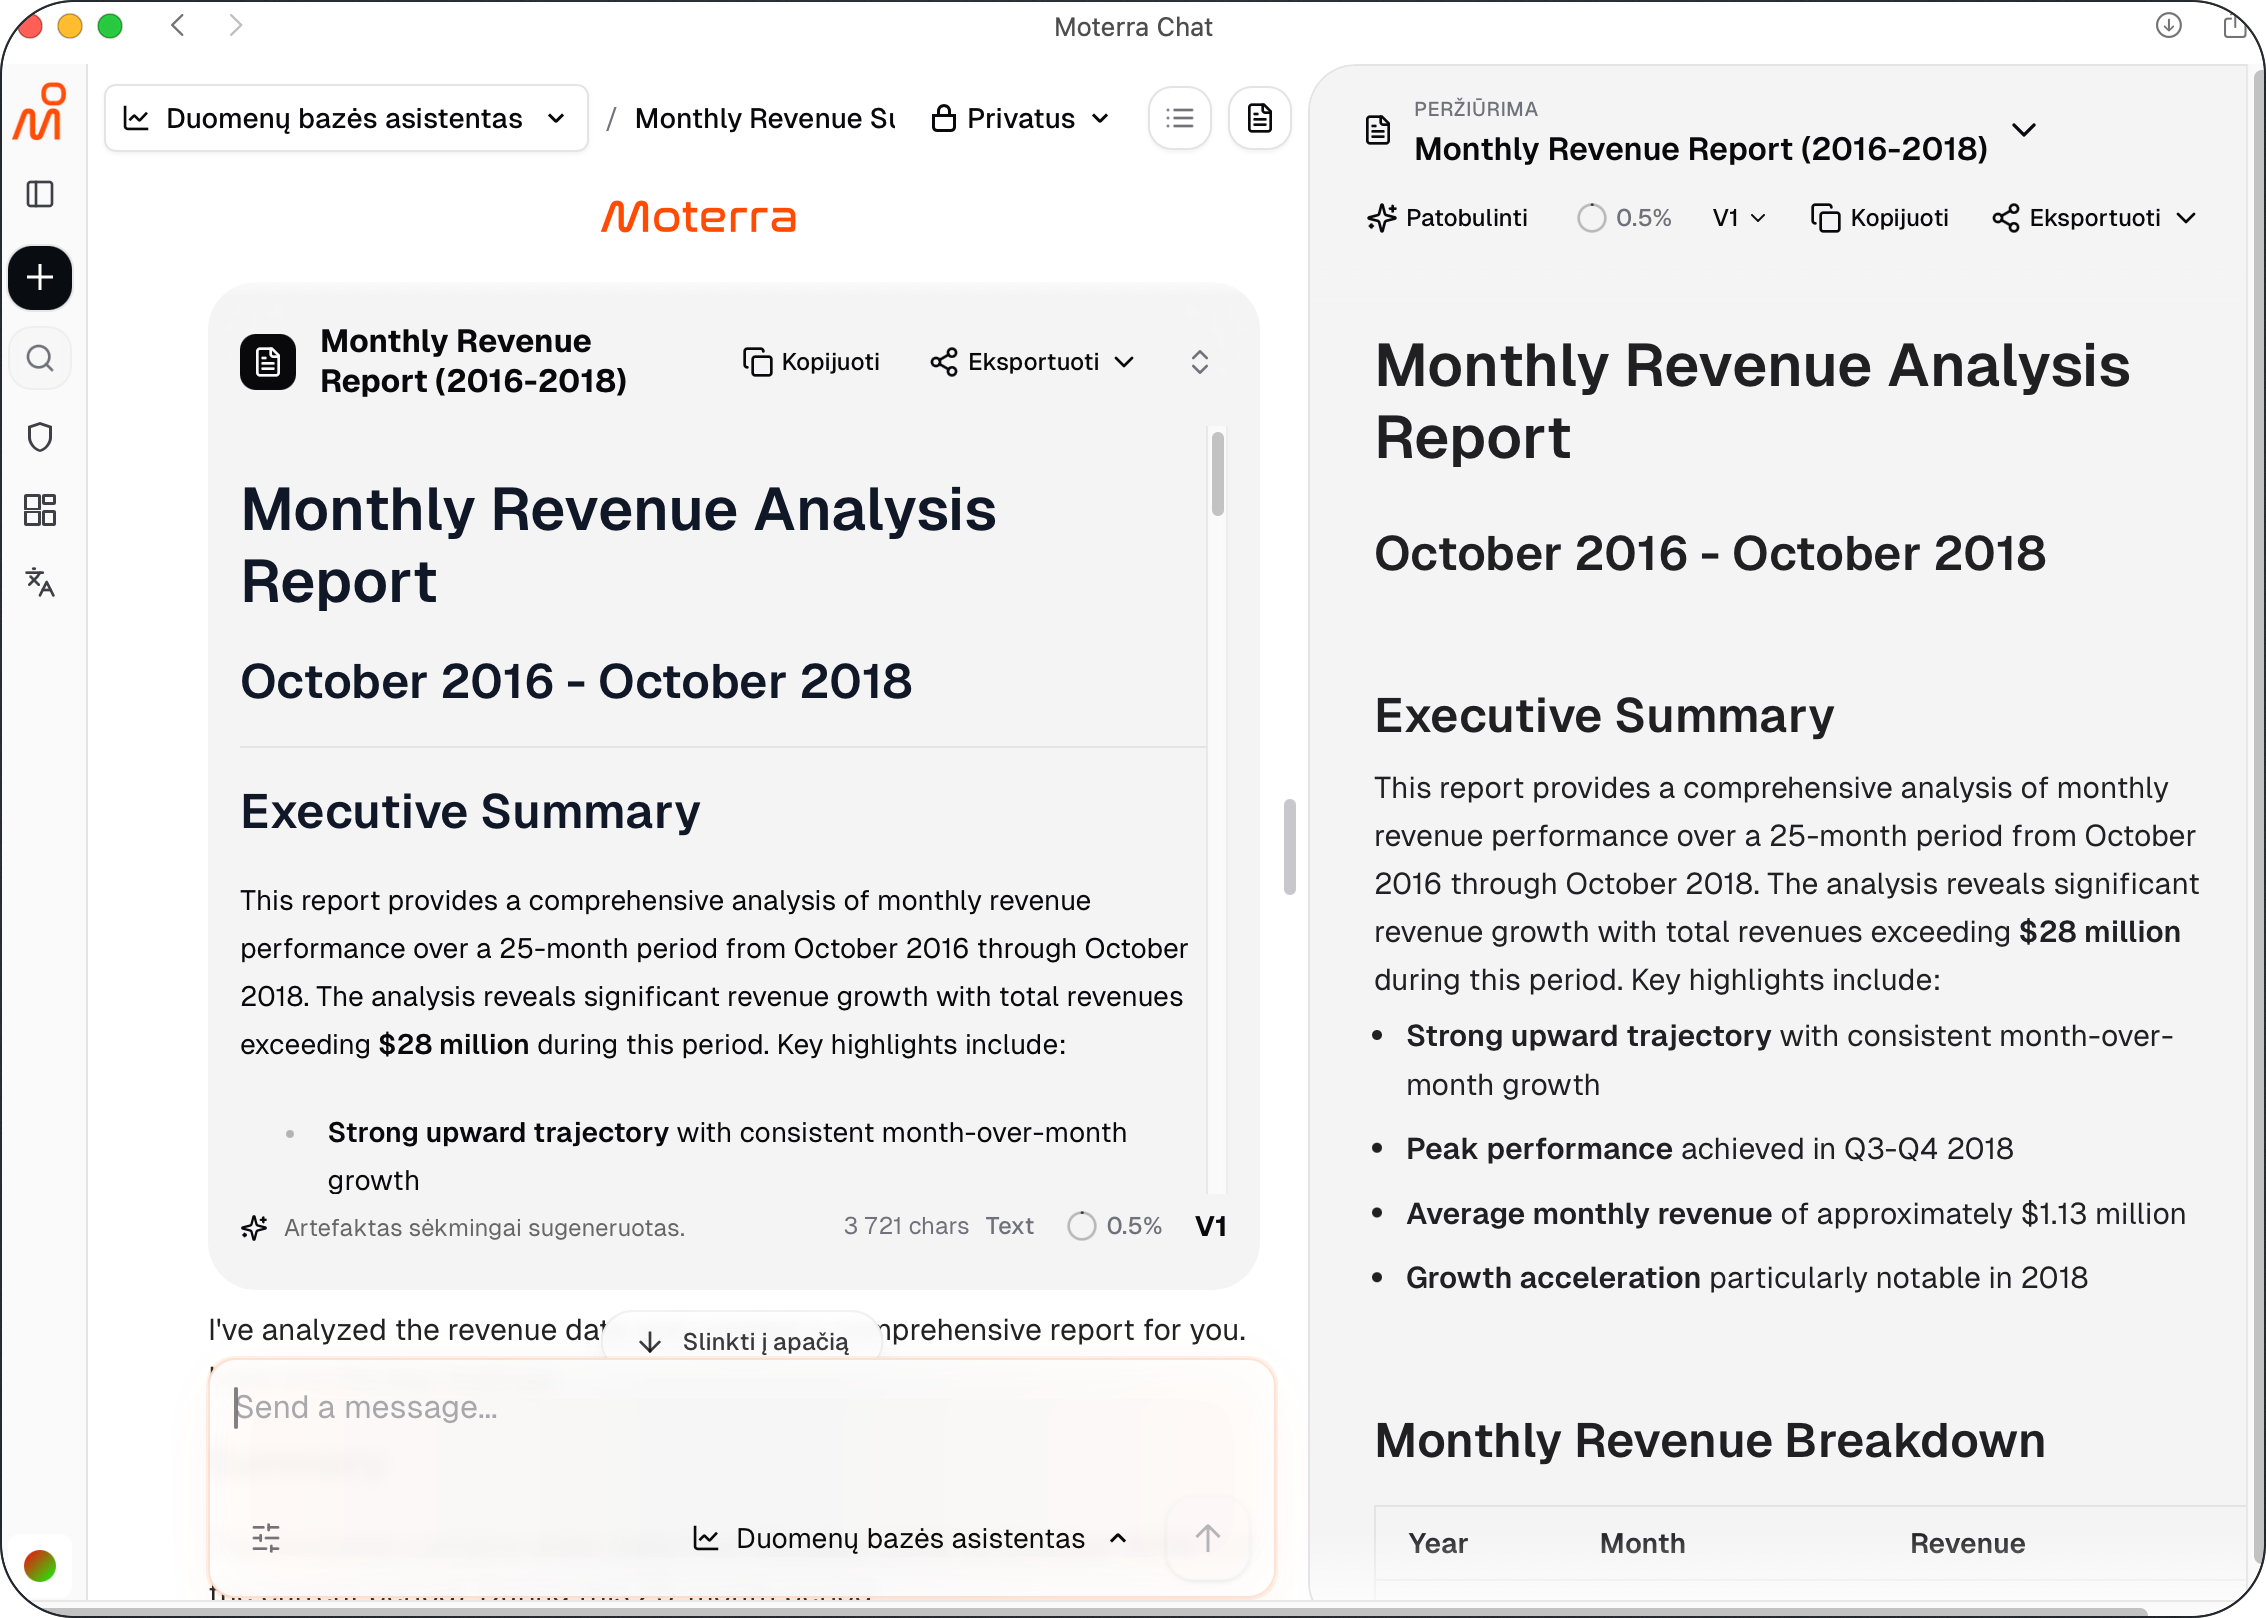2266x1618 pixels.
Task: Click the 'Month' table column header
Action: [x=1643, y=1543]
